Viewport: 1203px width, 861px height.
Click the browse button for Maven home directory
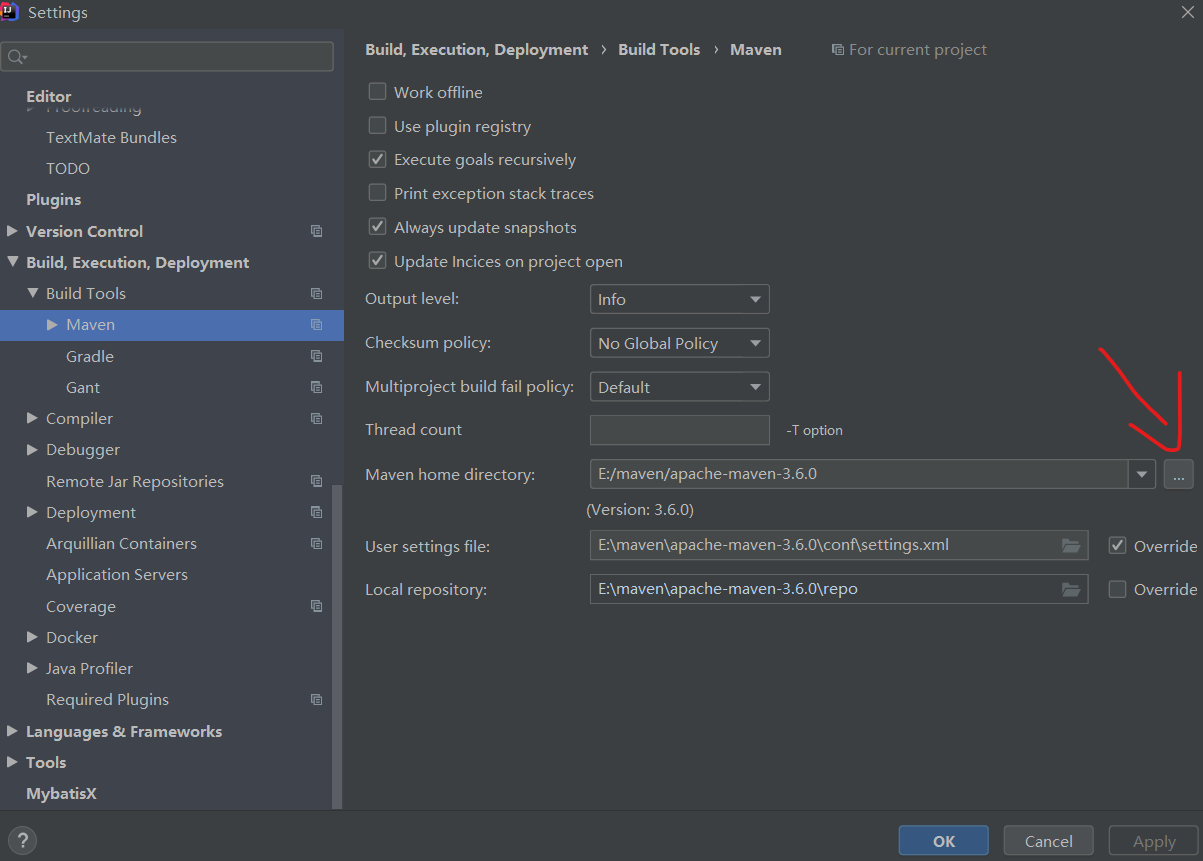1178,474
